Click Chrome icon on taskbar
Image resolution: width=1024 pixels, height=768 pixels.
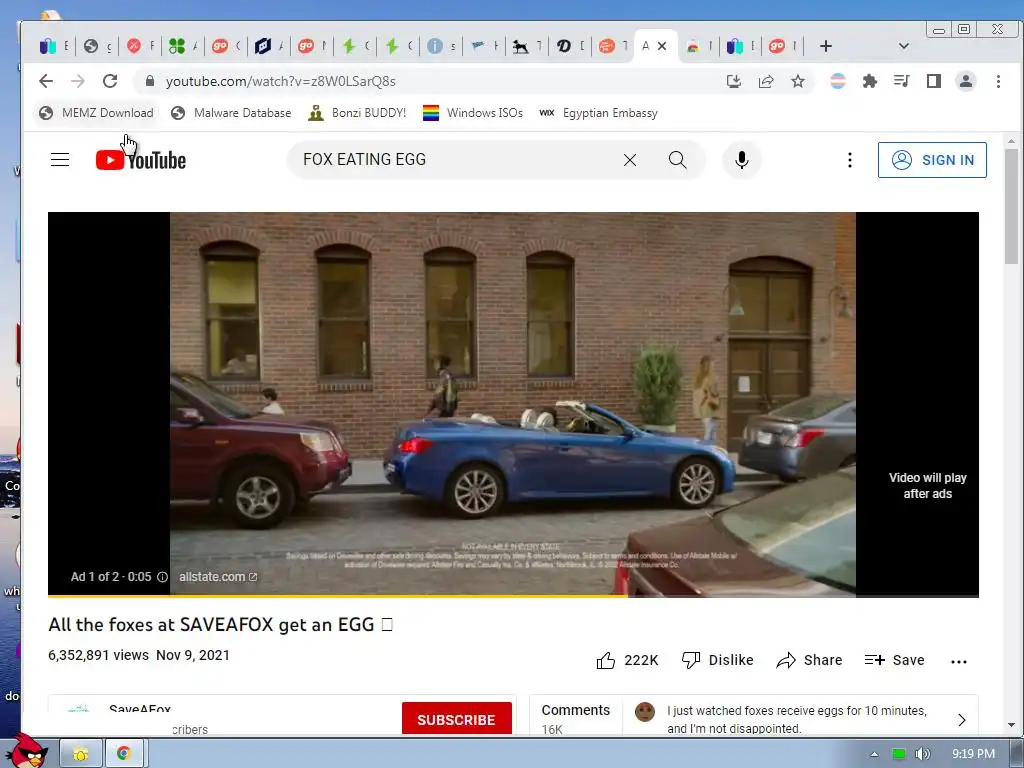coord(123,754)
